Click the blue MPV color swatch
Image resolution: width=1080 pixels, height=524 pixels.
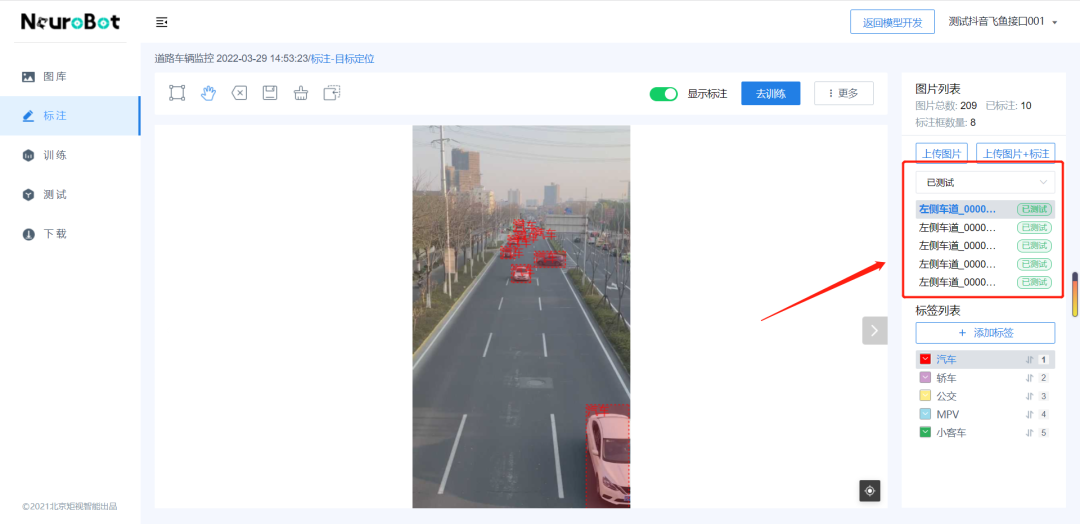click(925, 415)
